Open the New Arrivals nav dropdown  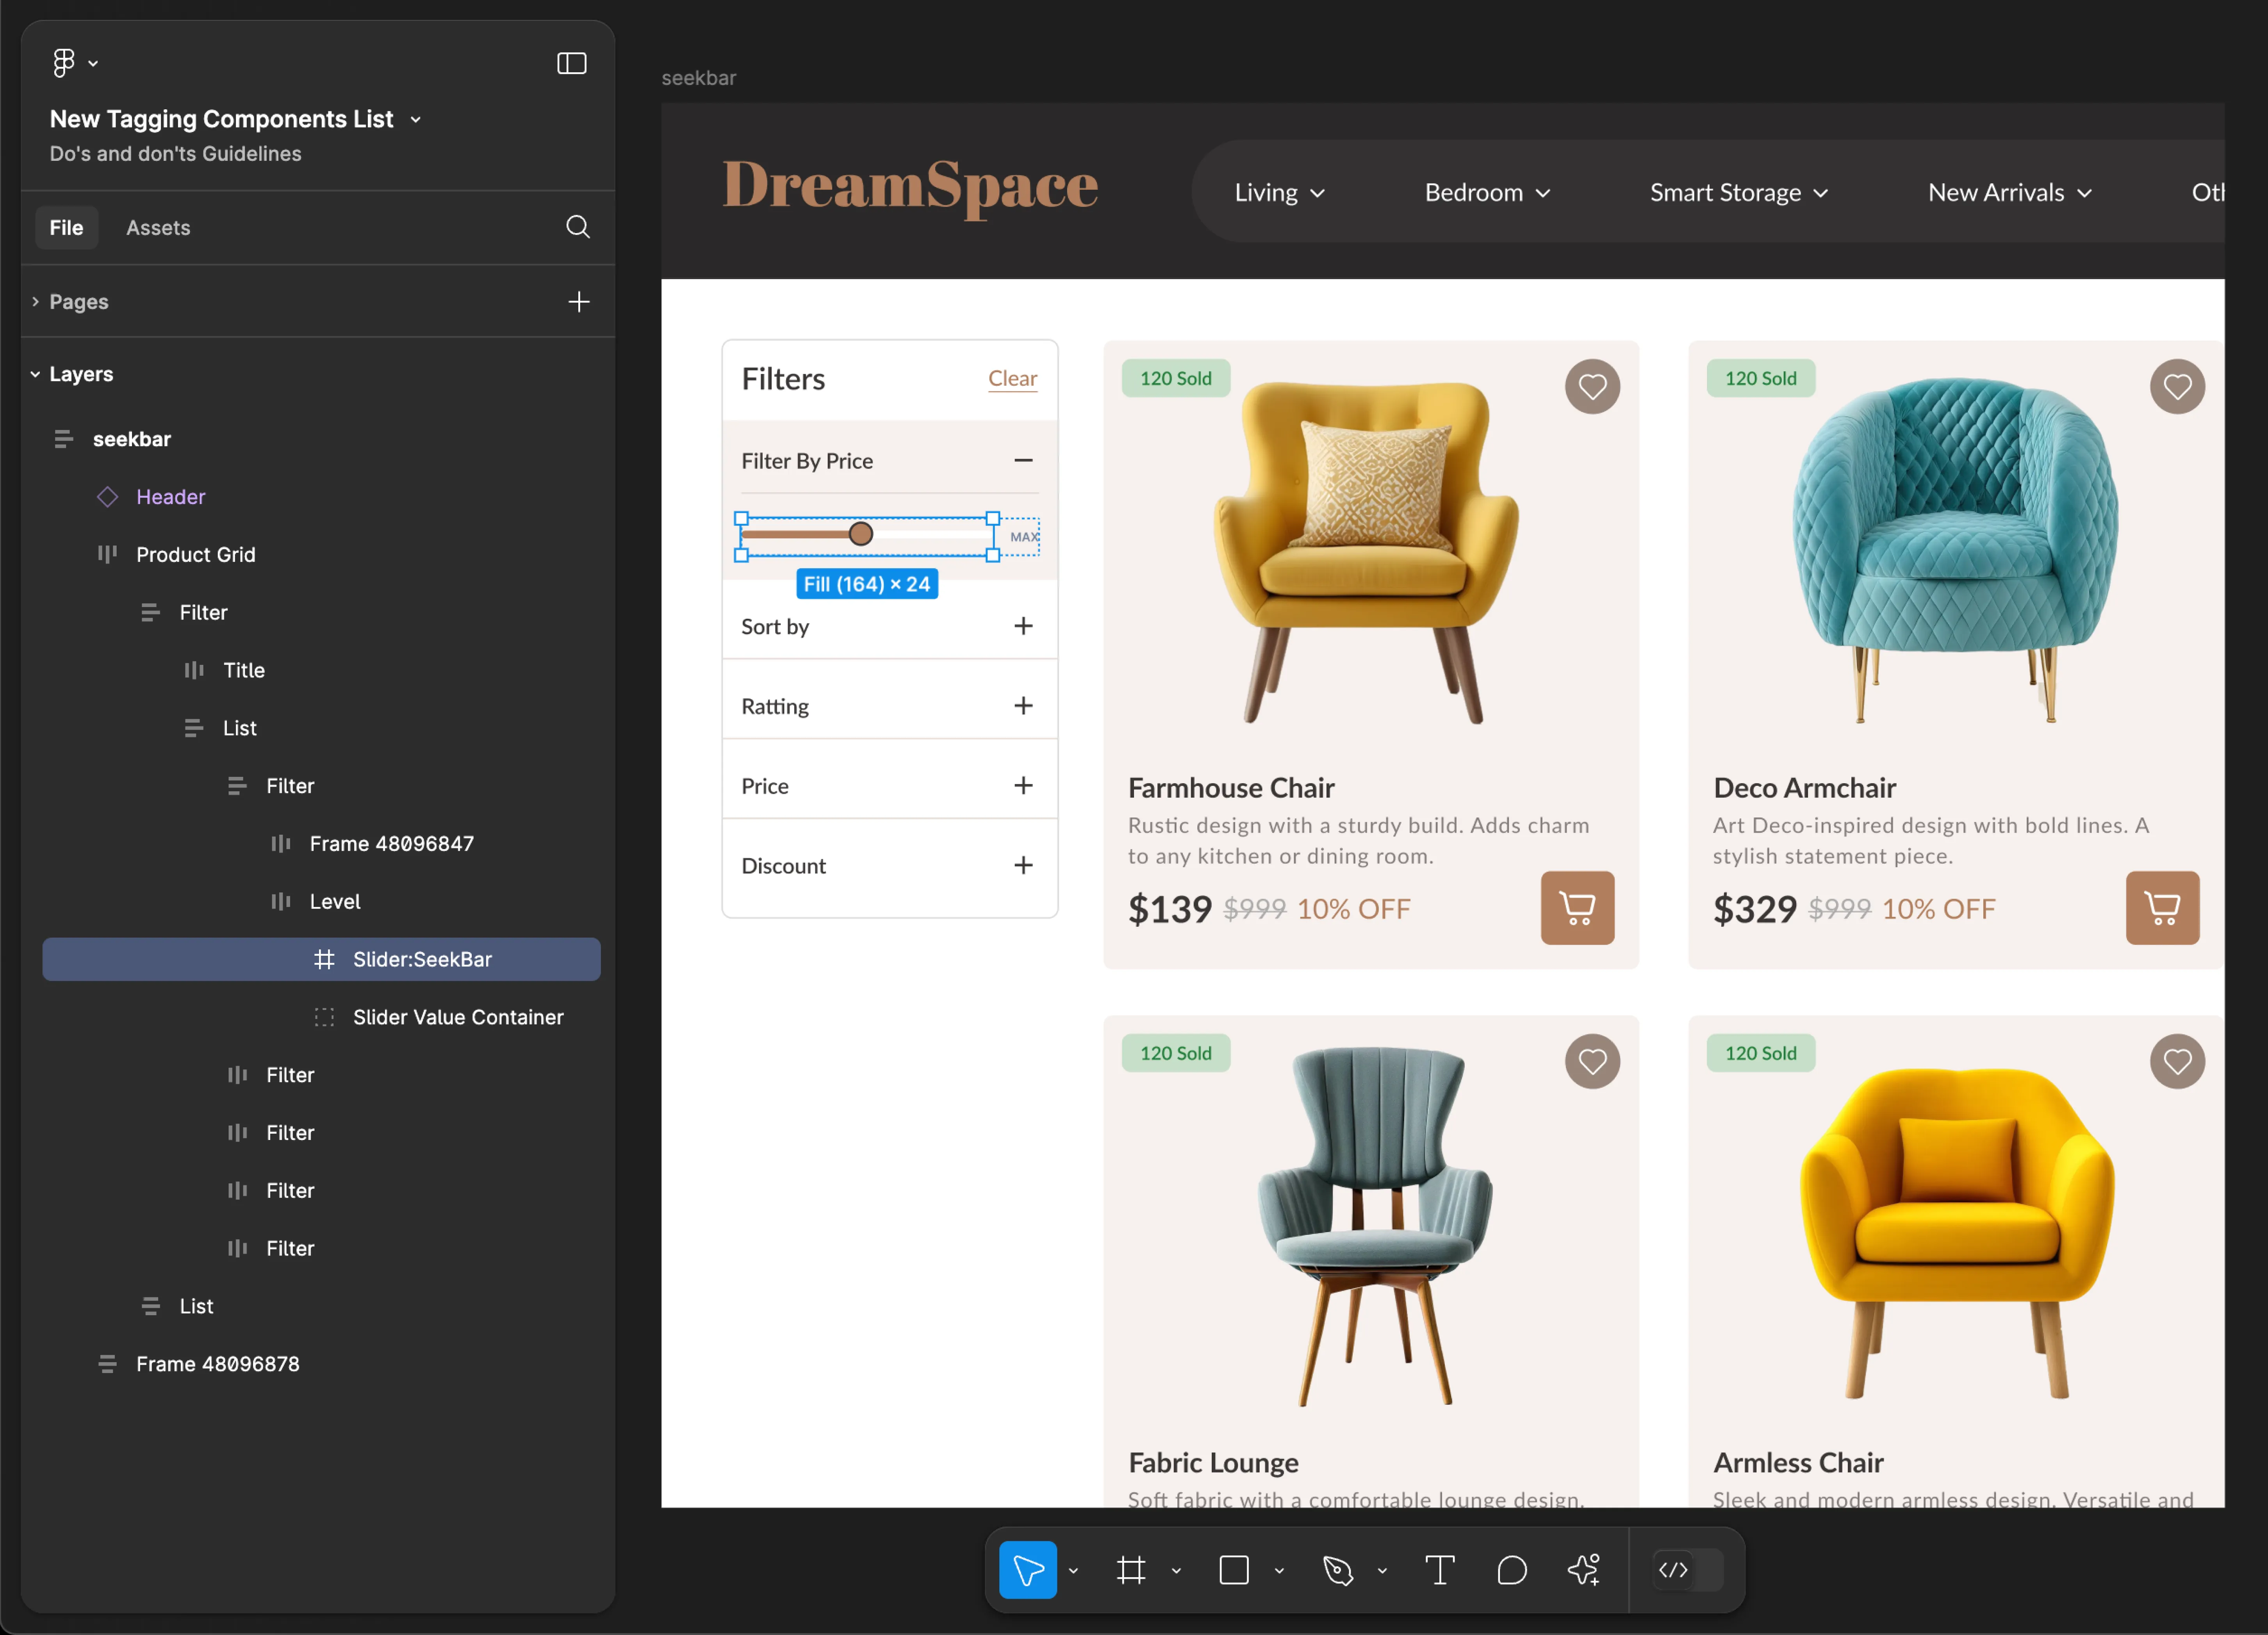click(2010, 192)
